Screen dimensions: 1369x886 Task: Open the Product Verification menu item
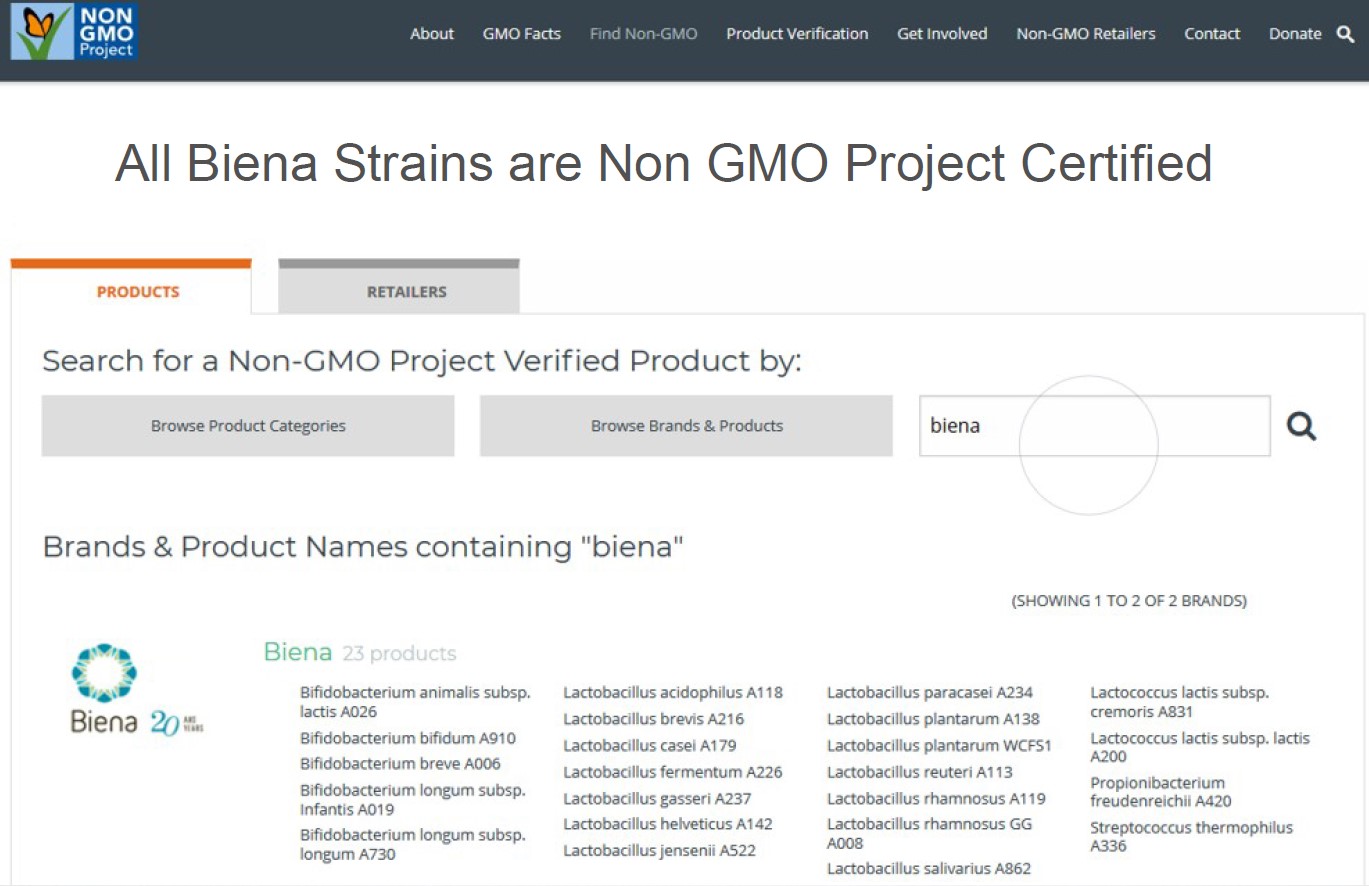point(797,34)
